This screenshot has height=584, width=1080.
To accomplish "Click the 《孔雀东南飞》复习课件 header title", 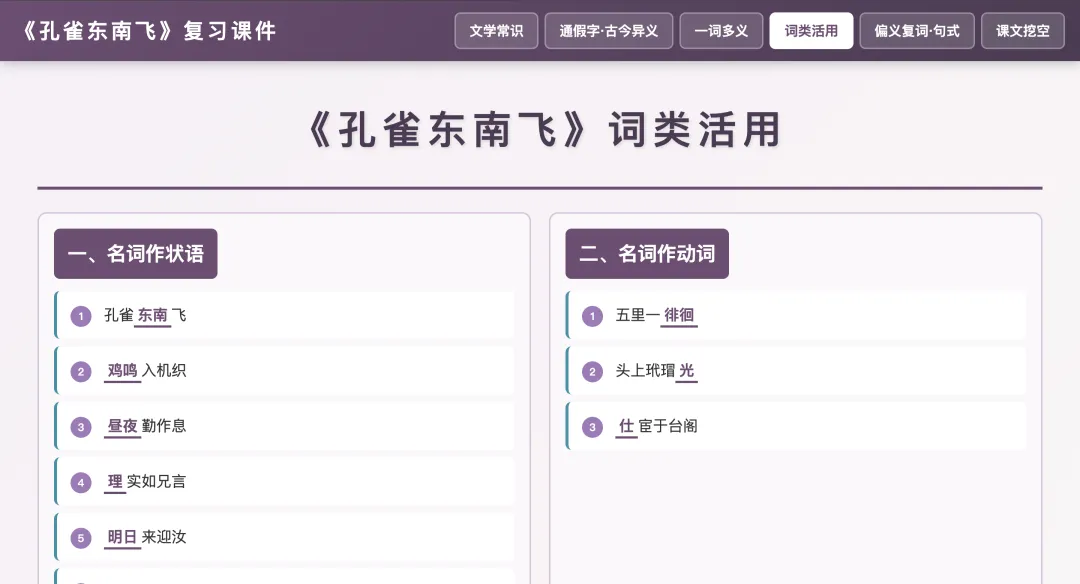I will click(x=149, y=31).
